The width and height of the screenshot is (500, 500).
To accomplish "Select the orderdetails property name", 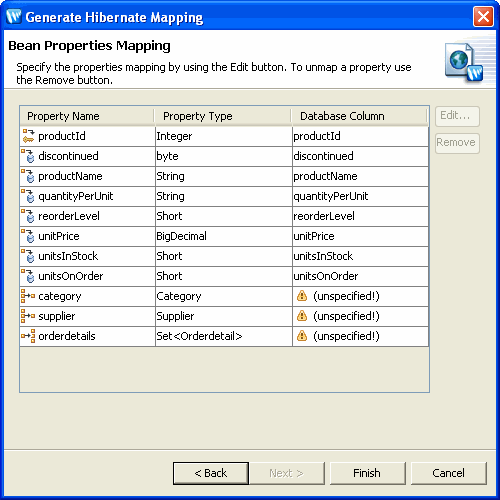I will pos(67,336).
